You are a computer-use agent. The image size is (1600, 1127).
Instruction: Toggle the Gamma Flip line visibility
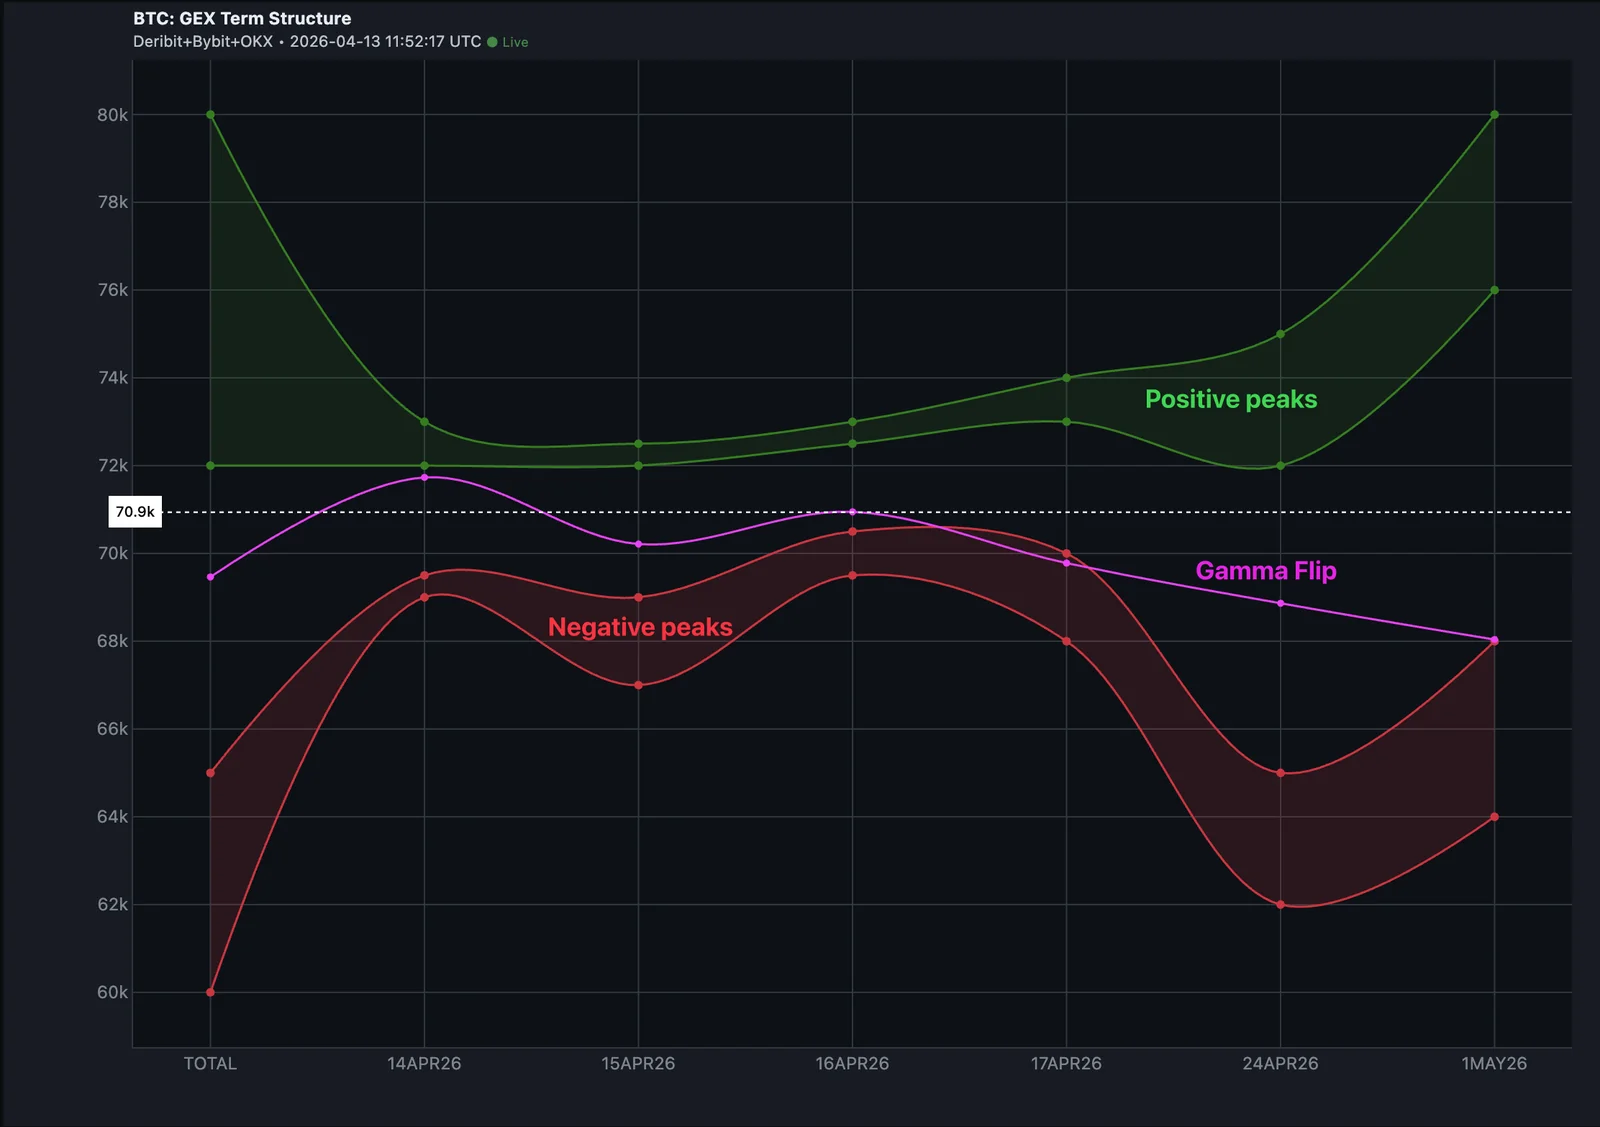coord(1265,571)
